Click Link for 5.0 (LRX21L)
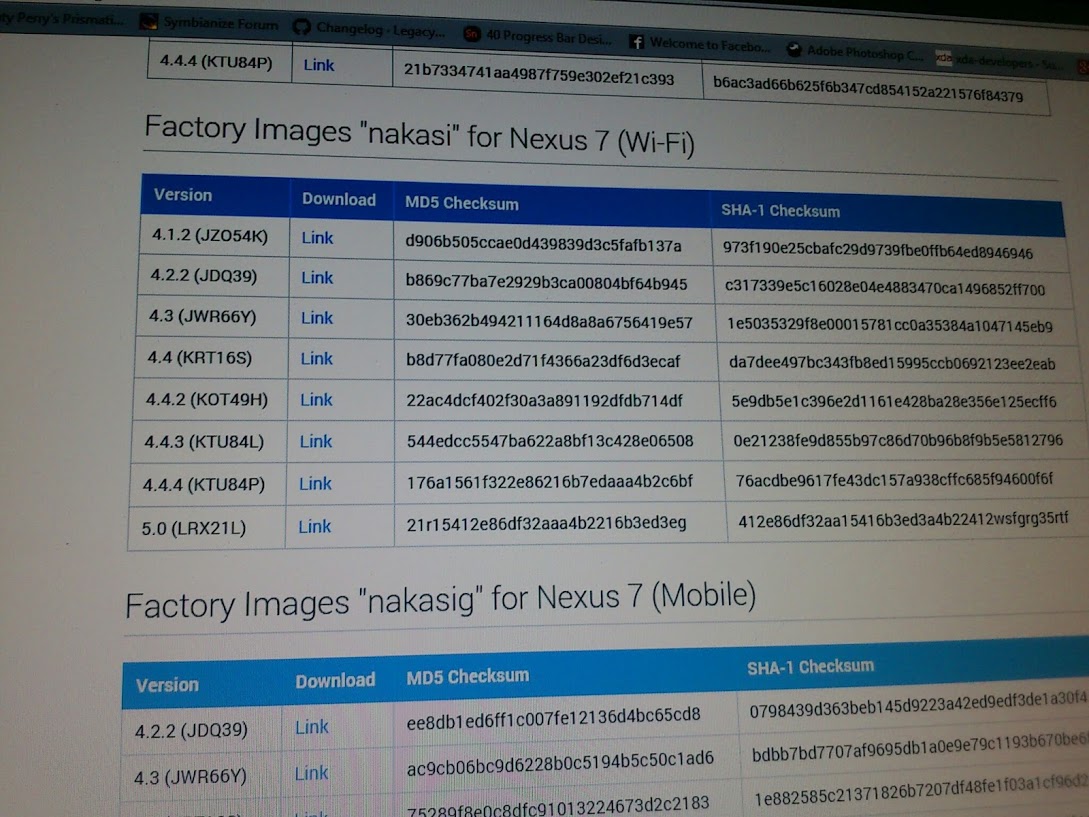 (314, 527)
